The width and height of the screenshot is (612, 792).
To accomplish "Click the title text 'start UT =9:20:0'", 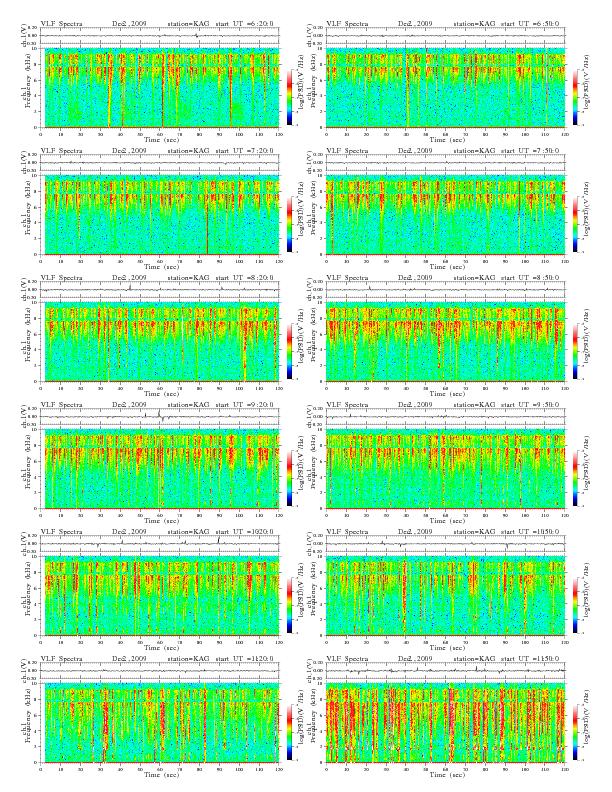I will tap(244, 405).
